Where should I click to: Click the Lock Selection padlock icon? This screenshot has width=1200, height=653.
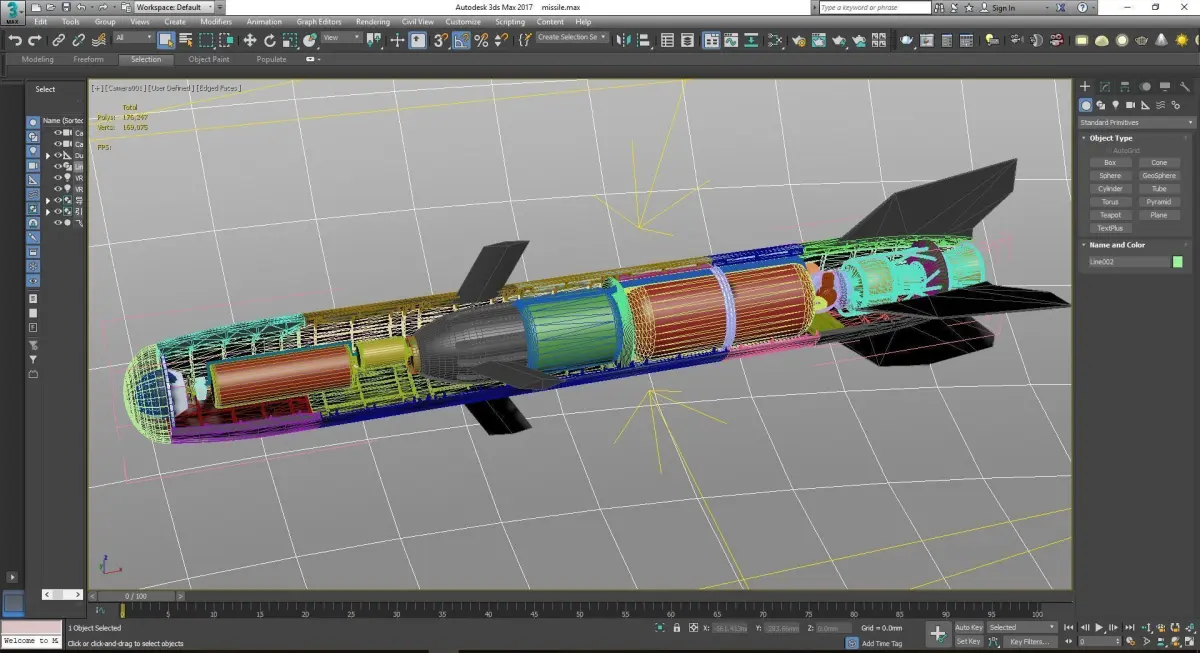pos(677,628)
